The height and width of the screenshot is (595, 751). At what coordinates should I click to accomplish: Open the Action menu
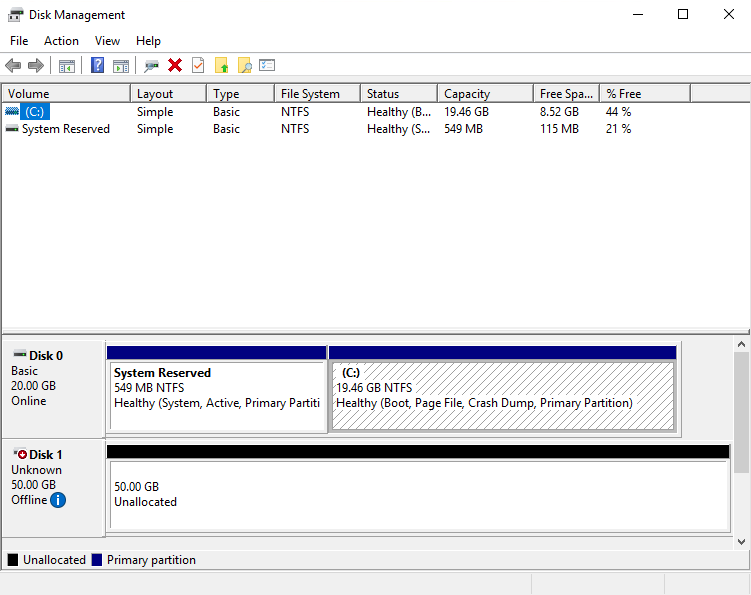(61, 41)
